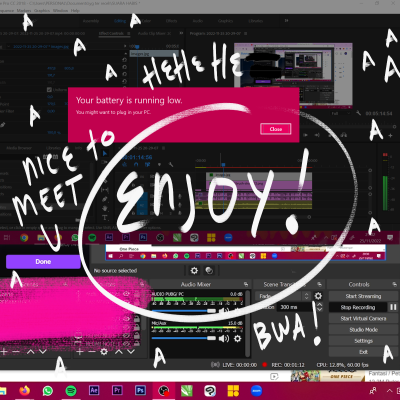Remove selected source with minus icon
The image size is (400, 400).
(x=92, y=352)
